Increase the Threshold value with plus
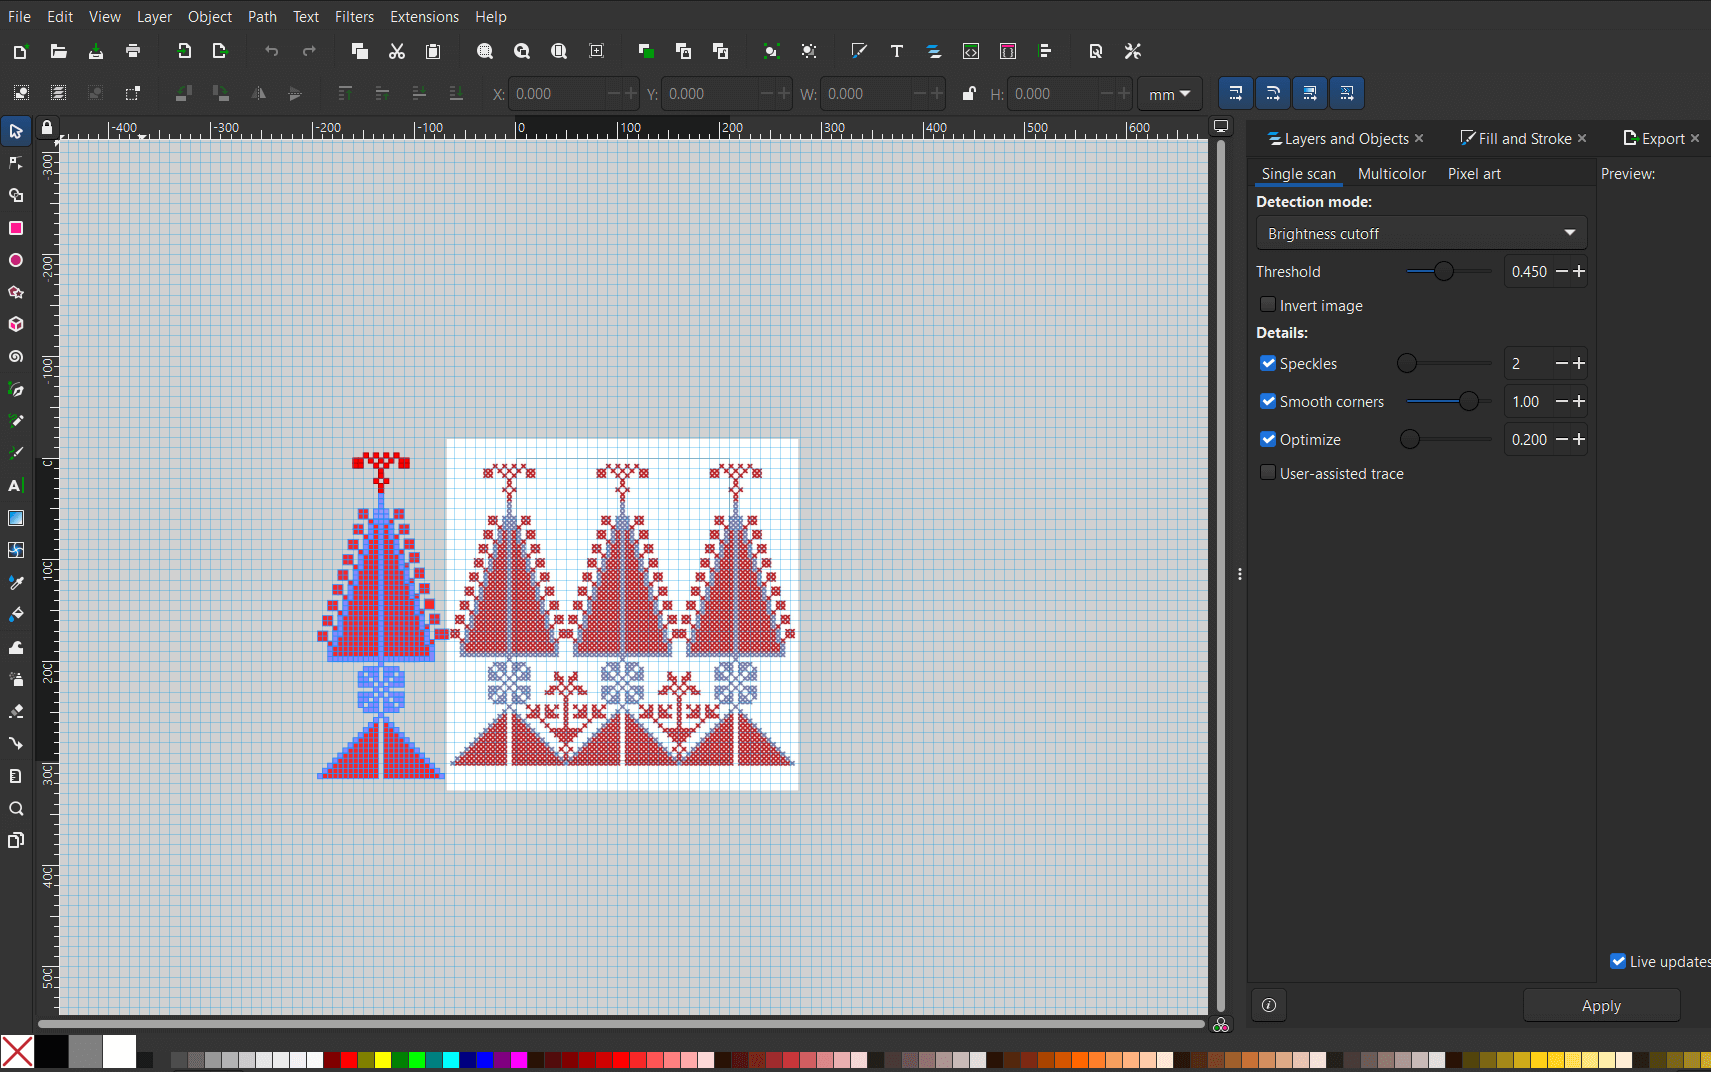 pyautogui.click(x=1579, y=271)
